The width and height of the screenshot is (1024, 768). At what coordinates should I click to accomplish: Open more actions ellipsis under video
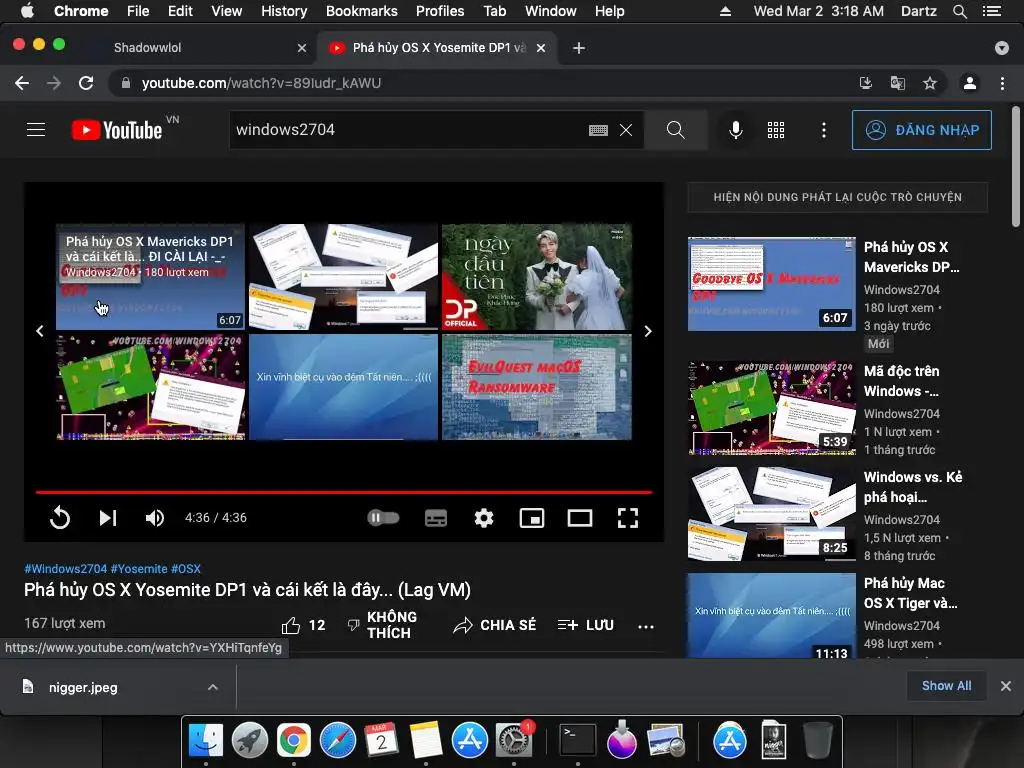(646, 626)
